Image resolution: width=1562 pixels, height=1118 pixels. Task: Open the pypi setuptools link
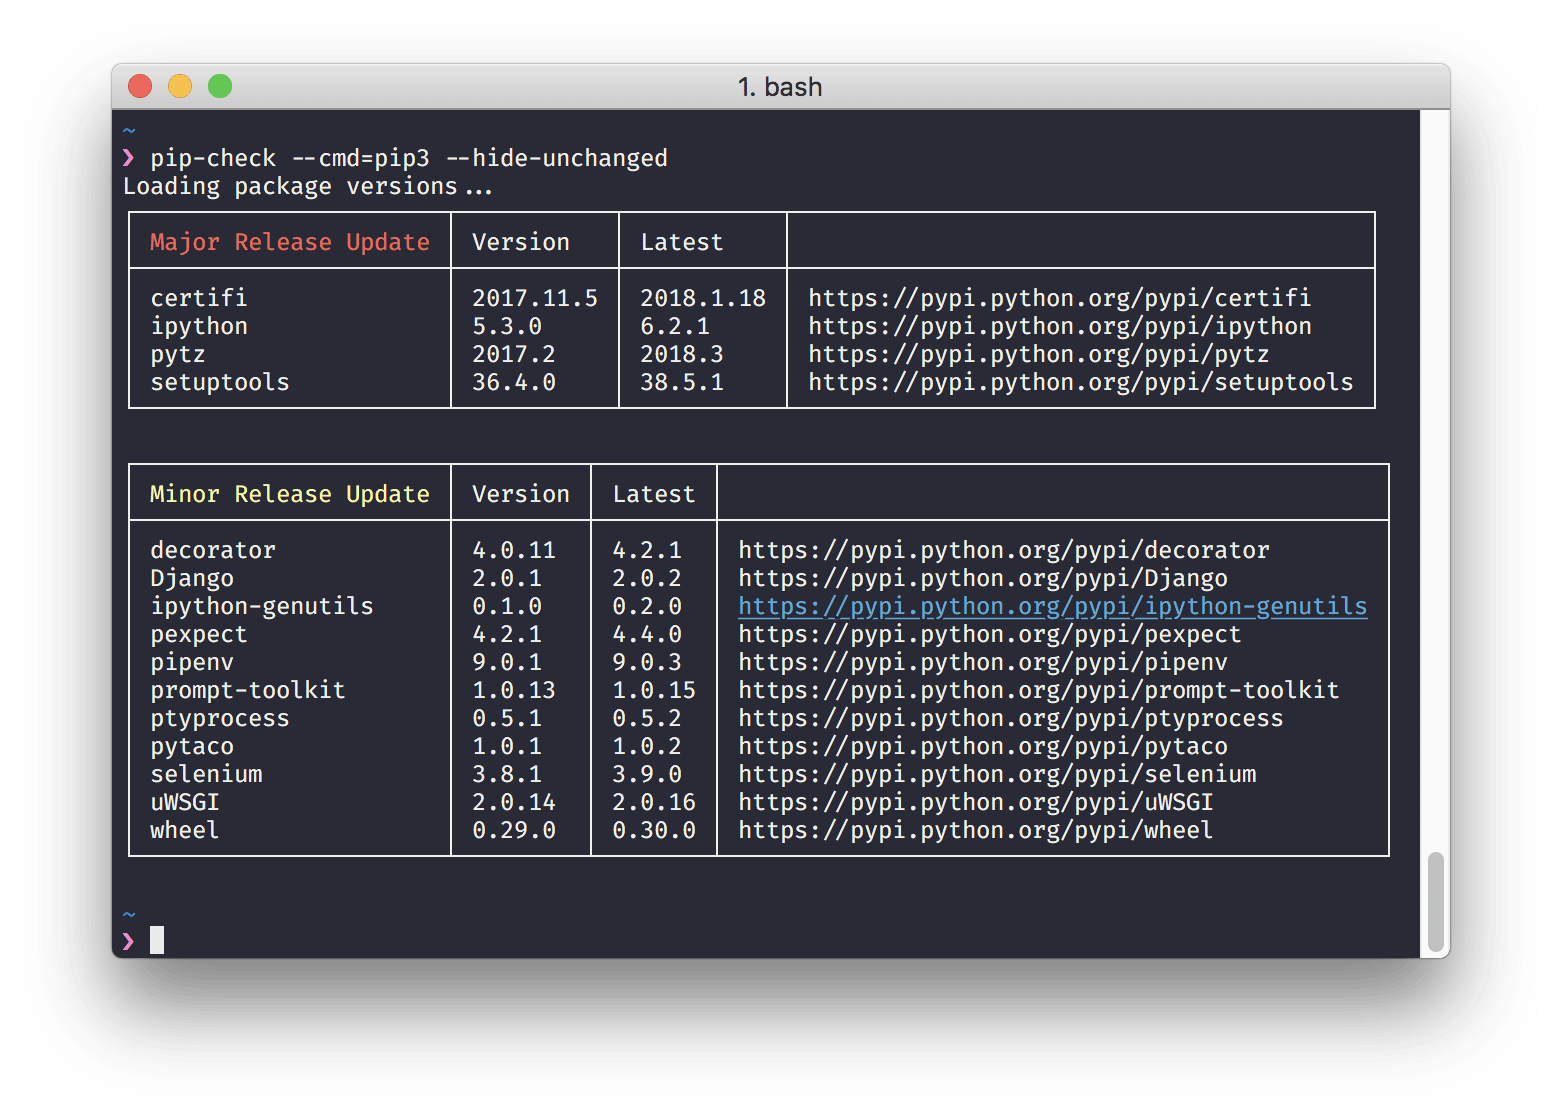1080,381
